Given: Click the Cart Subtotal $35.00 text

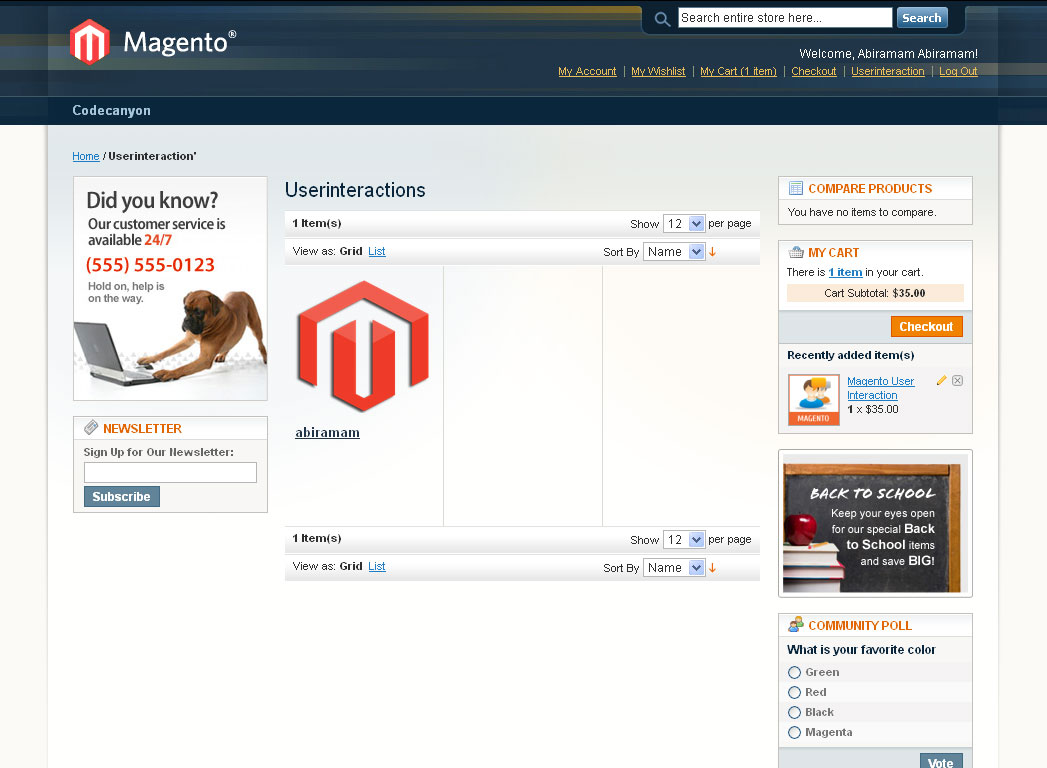Looking at the screenshot, I should pyautogui.click(x=875, y=293).
